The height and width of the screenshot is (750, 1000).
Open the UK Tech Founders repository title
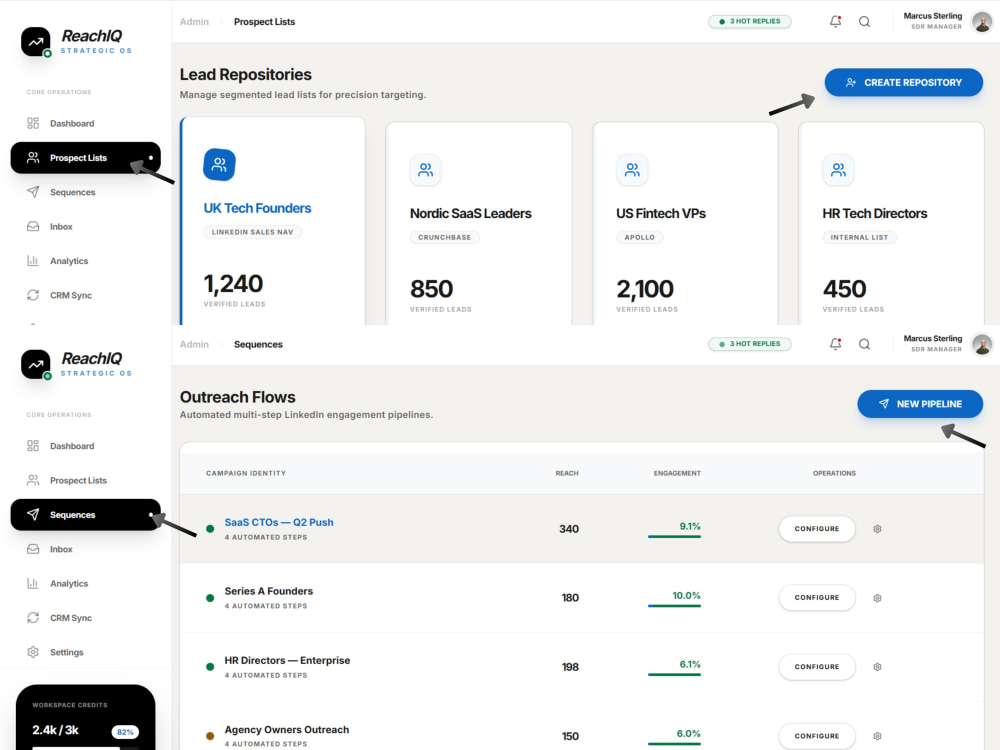coord(257,208)
